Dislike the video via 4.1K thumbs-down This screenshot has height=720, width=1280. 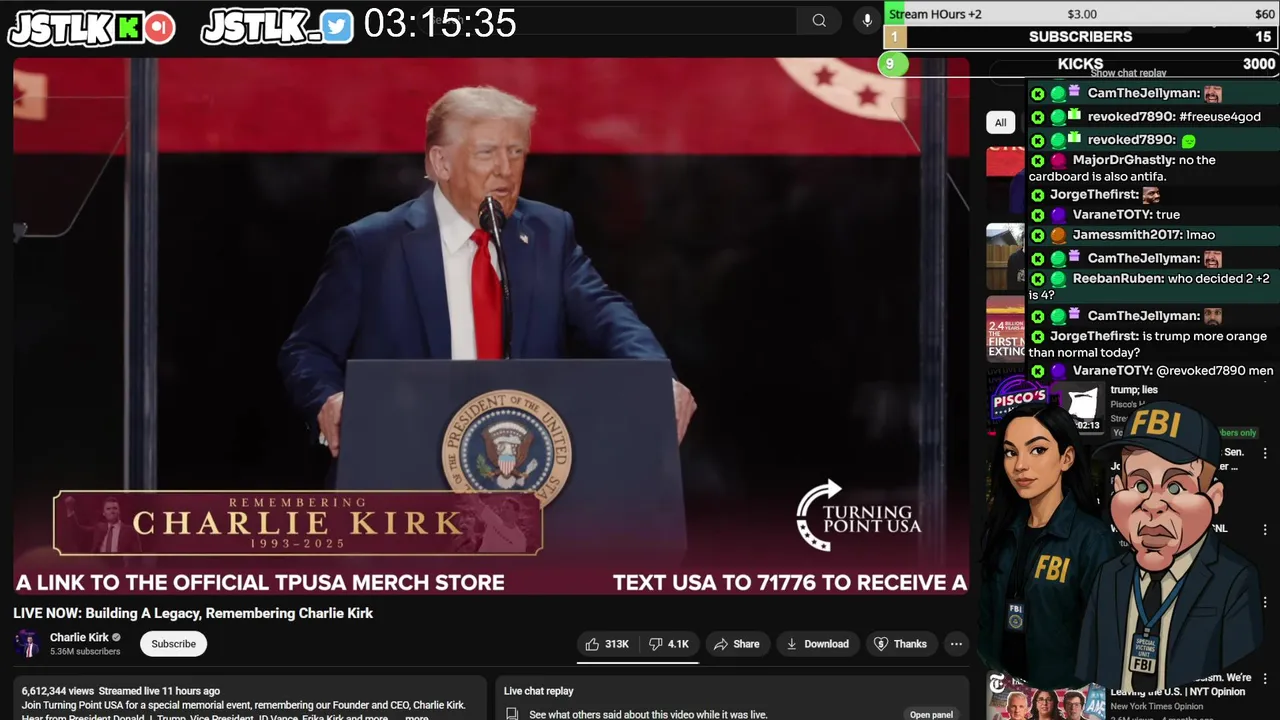coord(669,644)
